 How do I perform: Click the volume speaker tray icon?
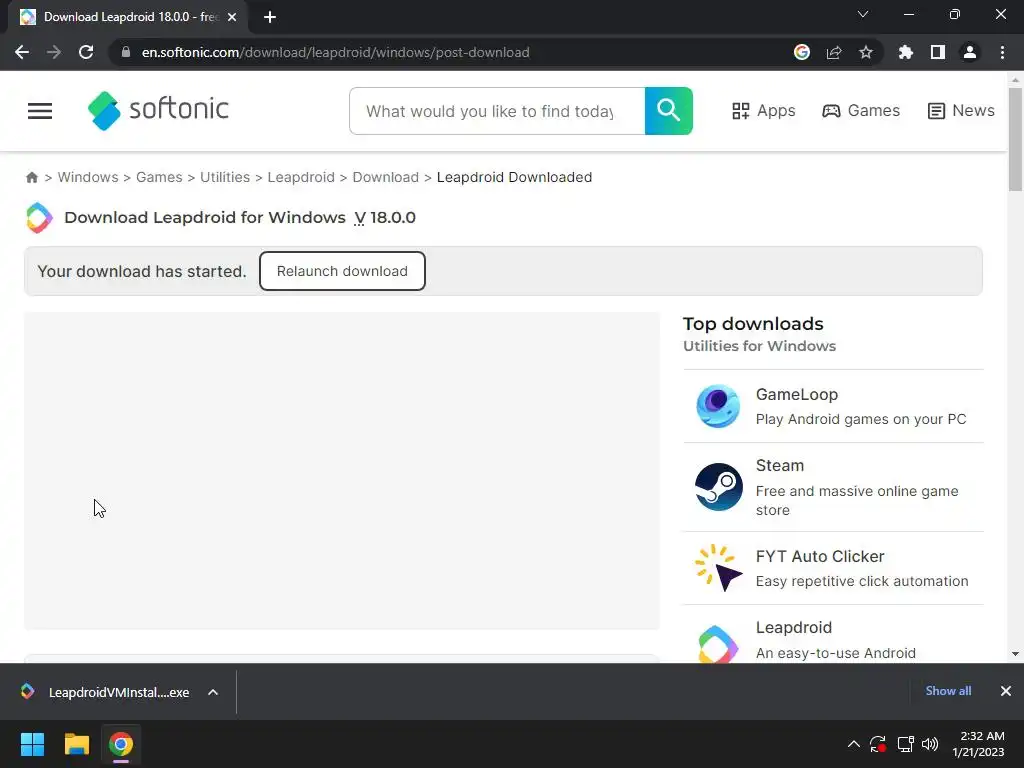[x=930, y=744]
